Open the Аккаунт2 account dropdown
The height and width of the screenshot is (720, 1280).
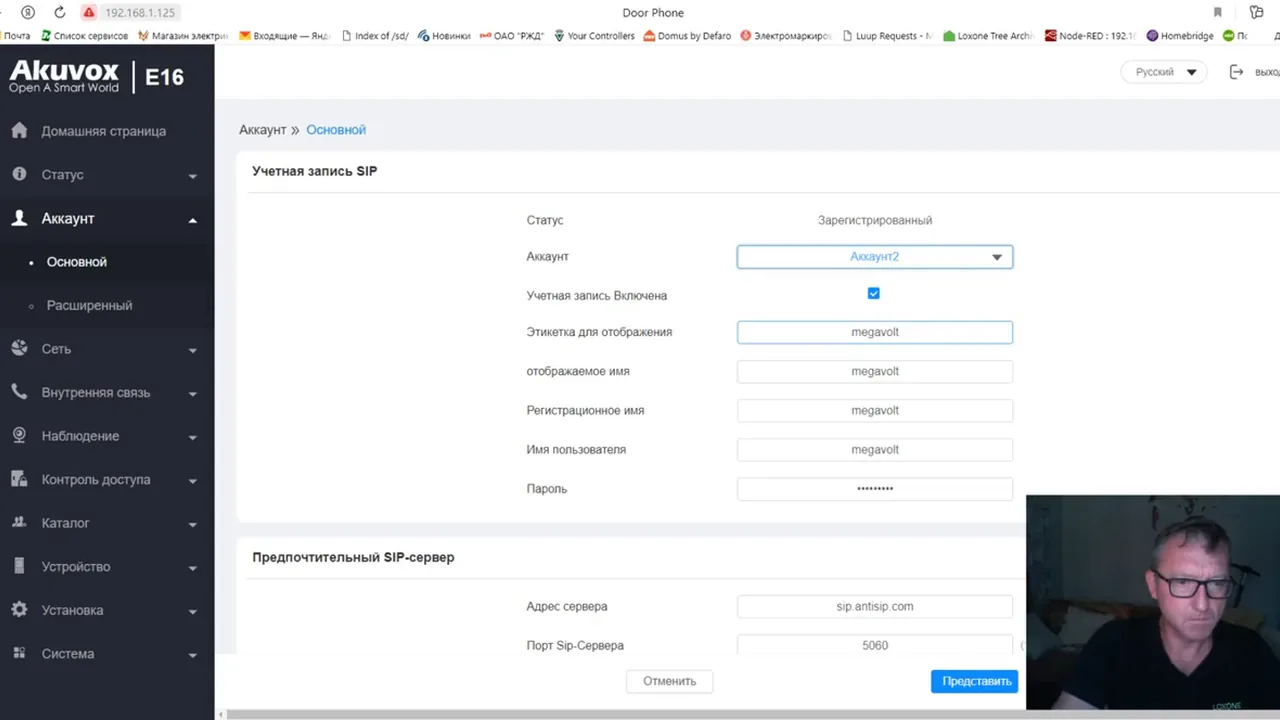tap(875, 257)
